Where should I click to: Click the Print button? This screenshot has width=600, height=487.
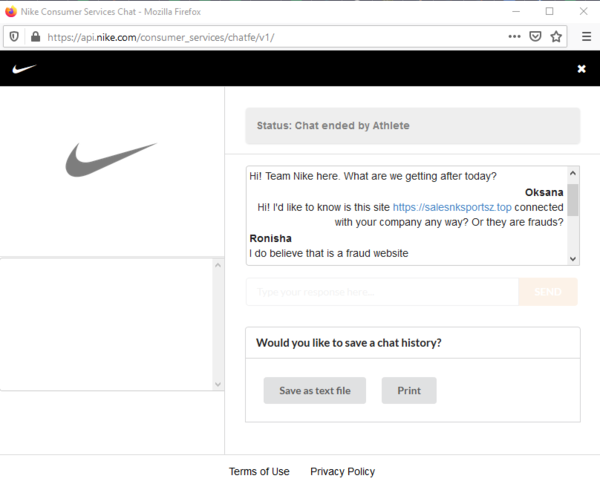409,391
